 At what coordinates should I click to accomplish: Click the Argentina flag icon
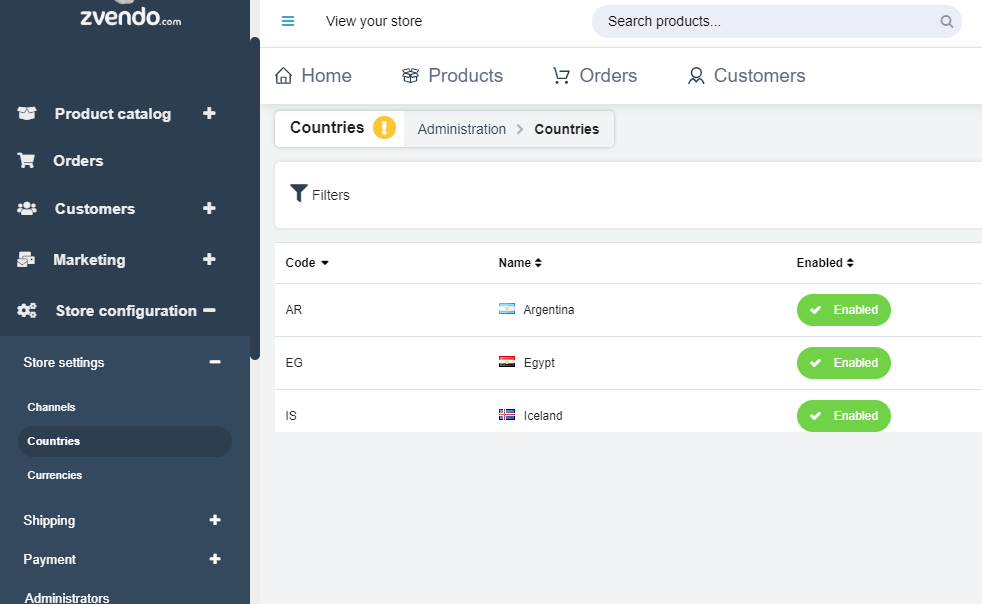pyautogui.click(x=507, y=309)
